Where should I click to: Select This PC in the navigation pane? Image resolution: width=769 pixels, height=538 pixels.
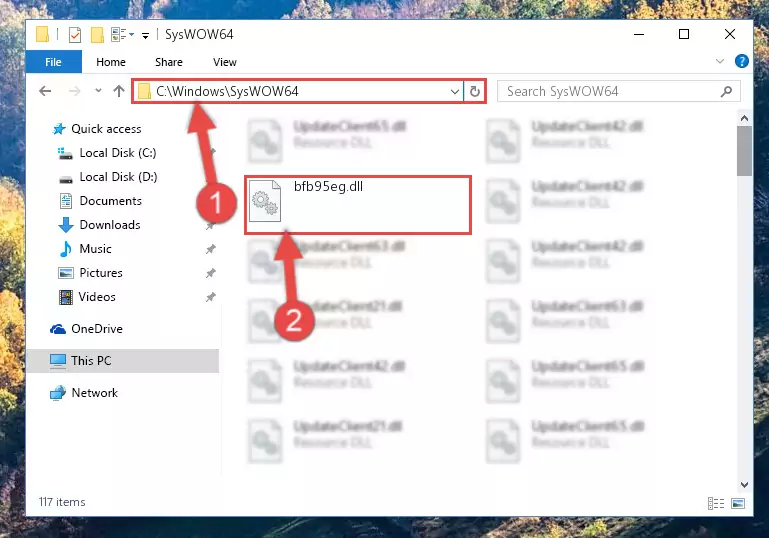point(123,360)
